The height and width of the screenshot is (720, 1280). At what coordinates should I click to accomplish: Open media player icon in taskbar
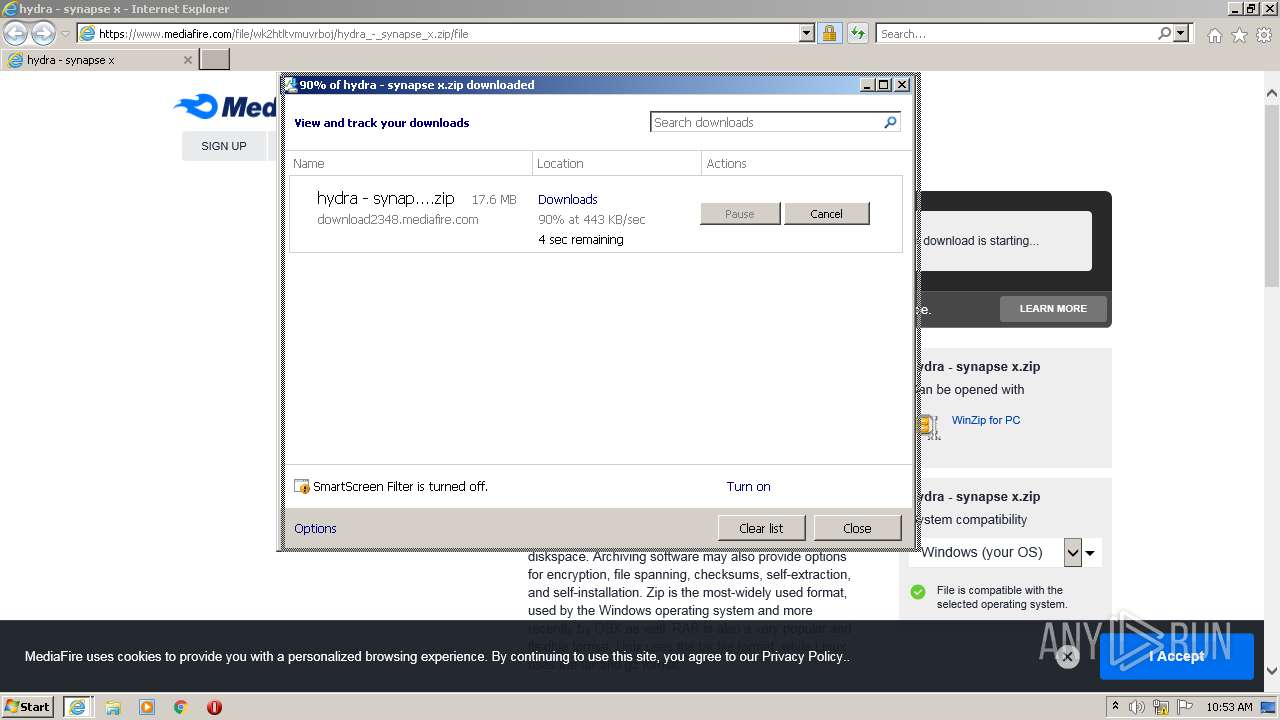(x=147, y=707)
